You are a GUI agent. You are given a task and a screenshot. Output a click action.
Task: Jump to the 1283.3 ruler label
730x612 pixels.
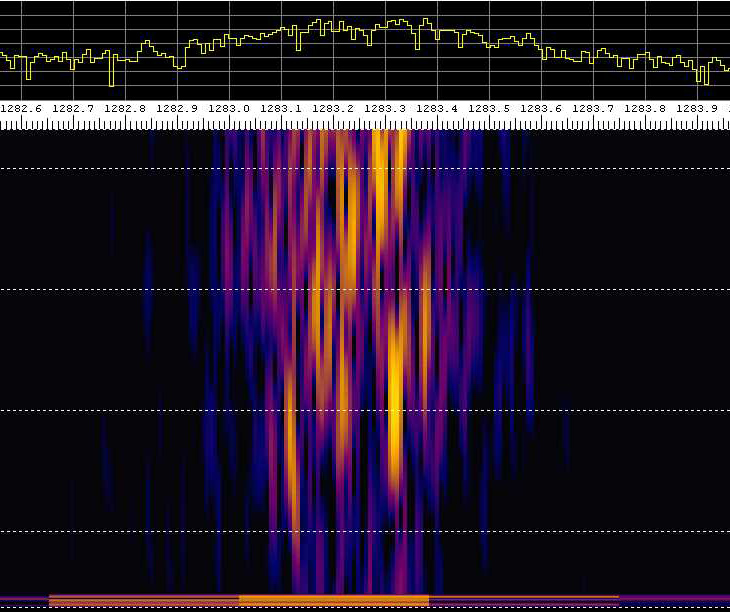(385, 109)
